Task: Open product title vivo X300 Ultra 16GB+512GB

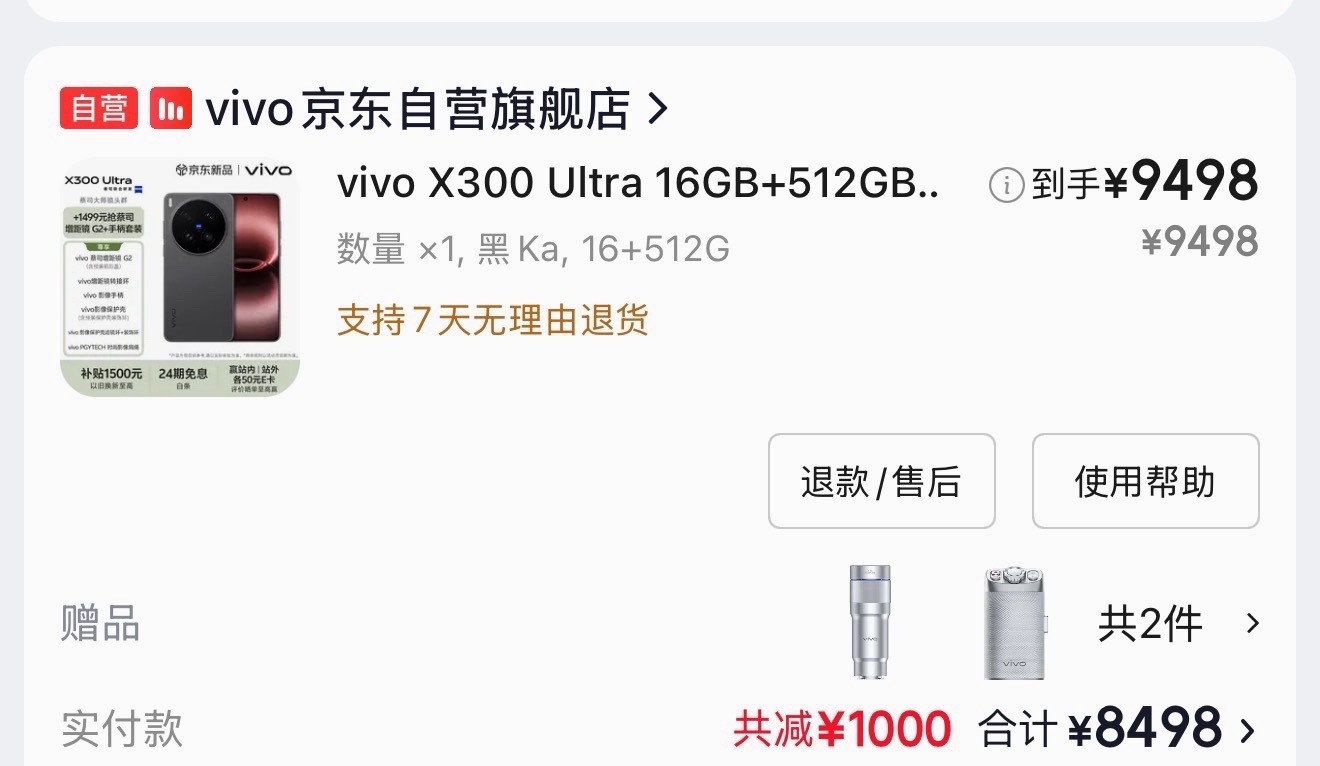Action: coord(638,183)
